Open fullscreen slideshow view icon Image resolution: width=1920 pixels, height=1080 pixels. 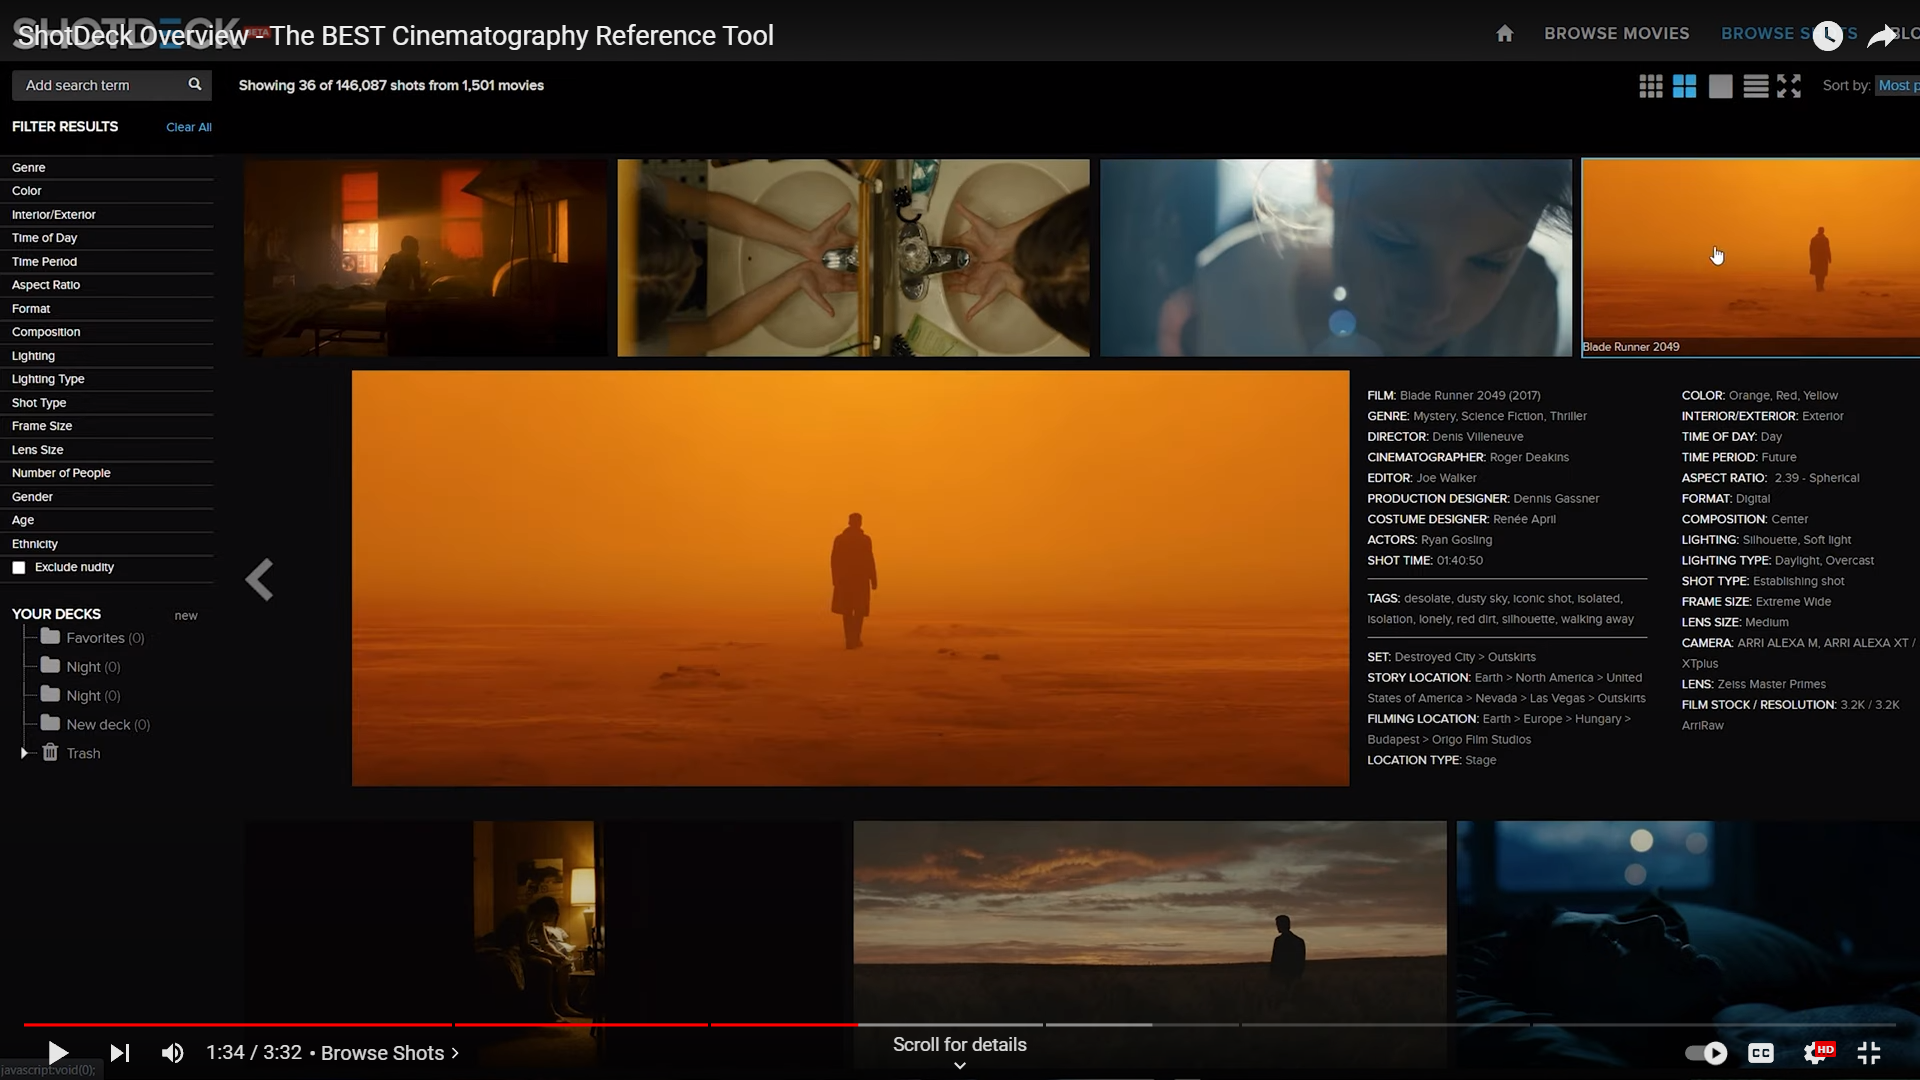(1790, 86)
